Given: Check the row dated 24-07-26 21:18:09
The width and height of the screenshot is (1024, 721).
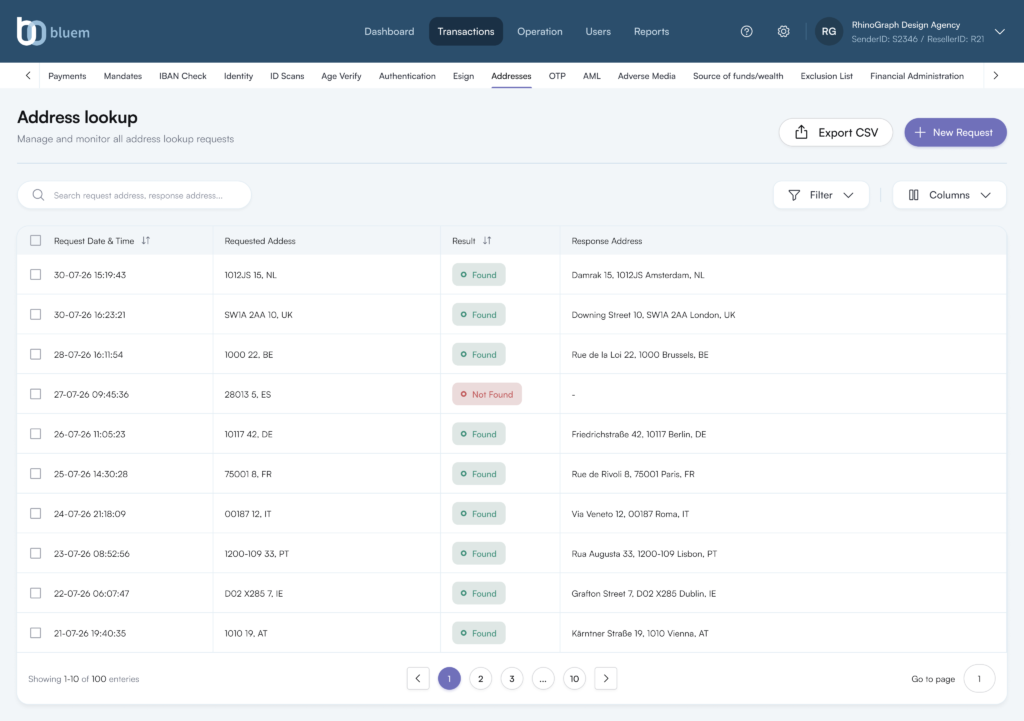Looking at the screenshot, I should point(35,514).
